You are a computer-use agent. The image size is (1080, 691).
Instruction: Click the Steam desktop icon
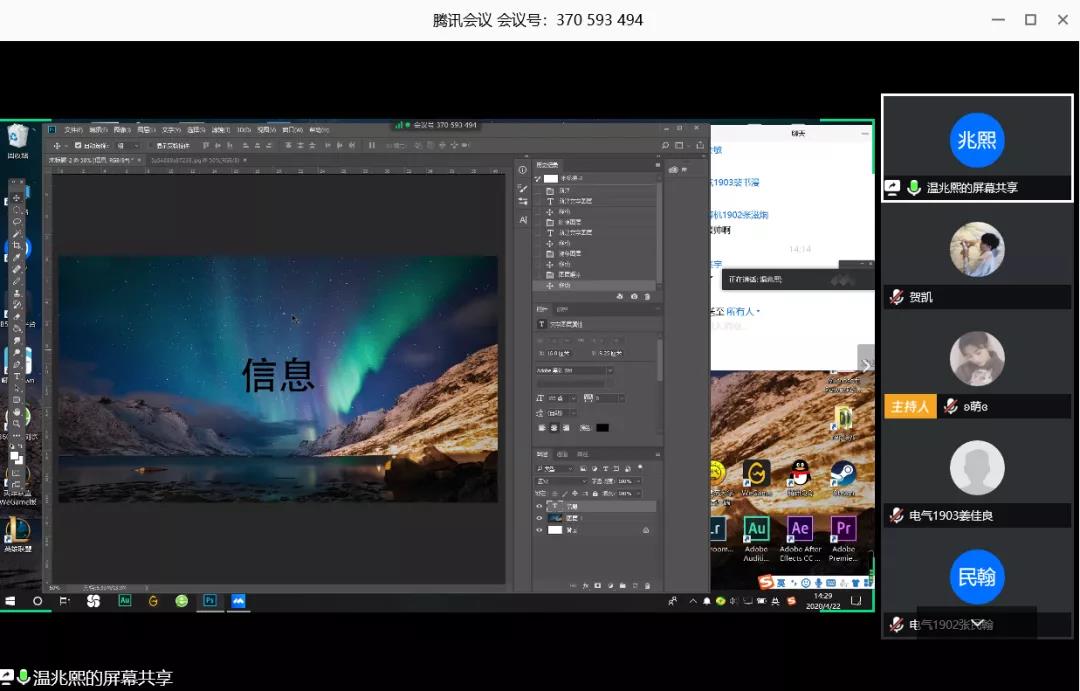843,474
